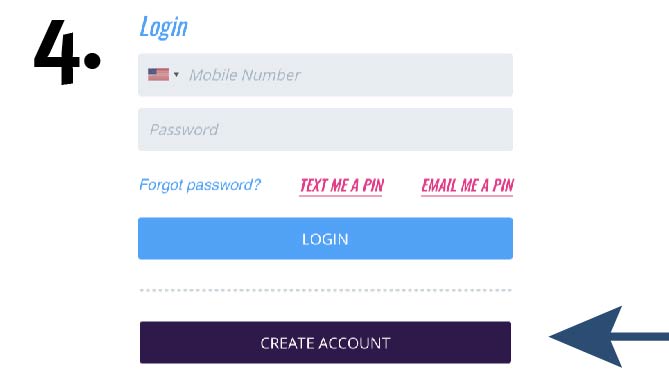Click the Login heading text
This screenshot has height=374, width=669.
[x=163, y=27]
